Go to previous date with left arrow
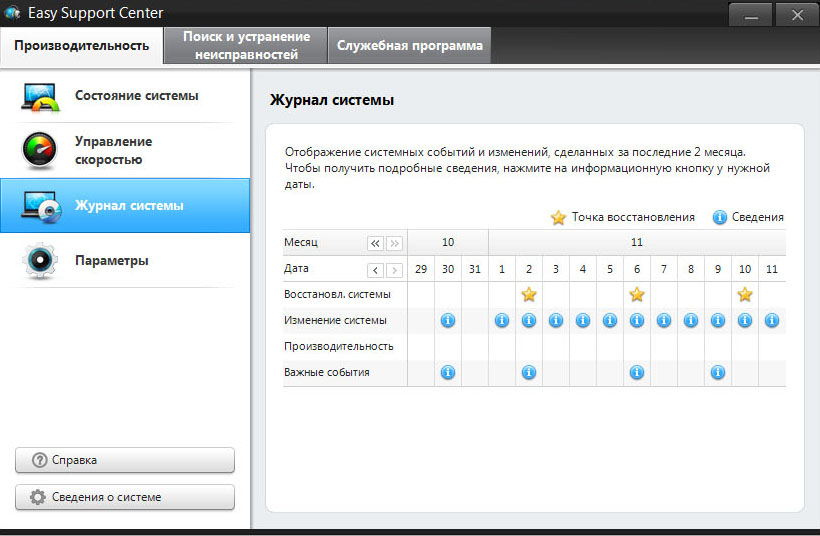The height and width of the screenshot is (536, 820). 375,270
